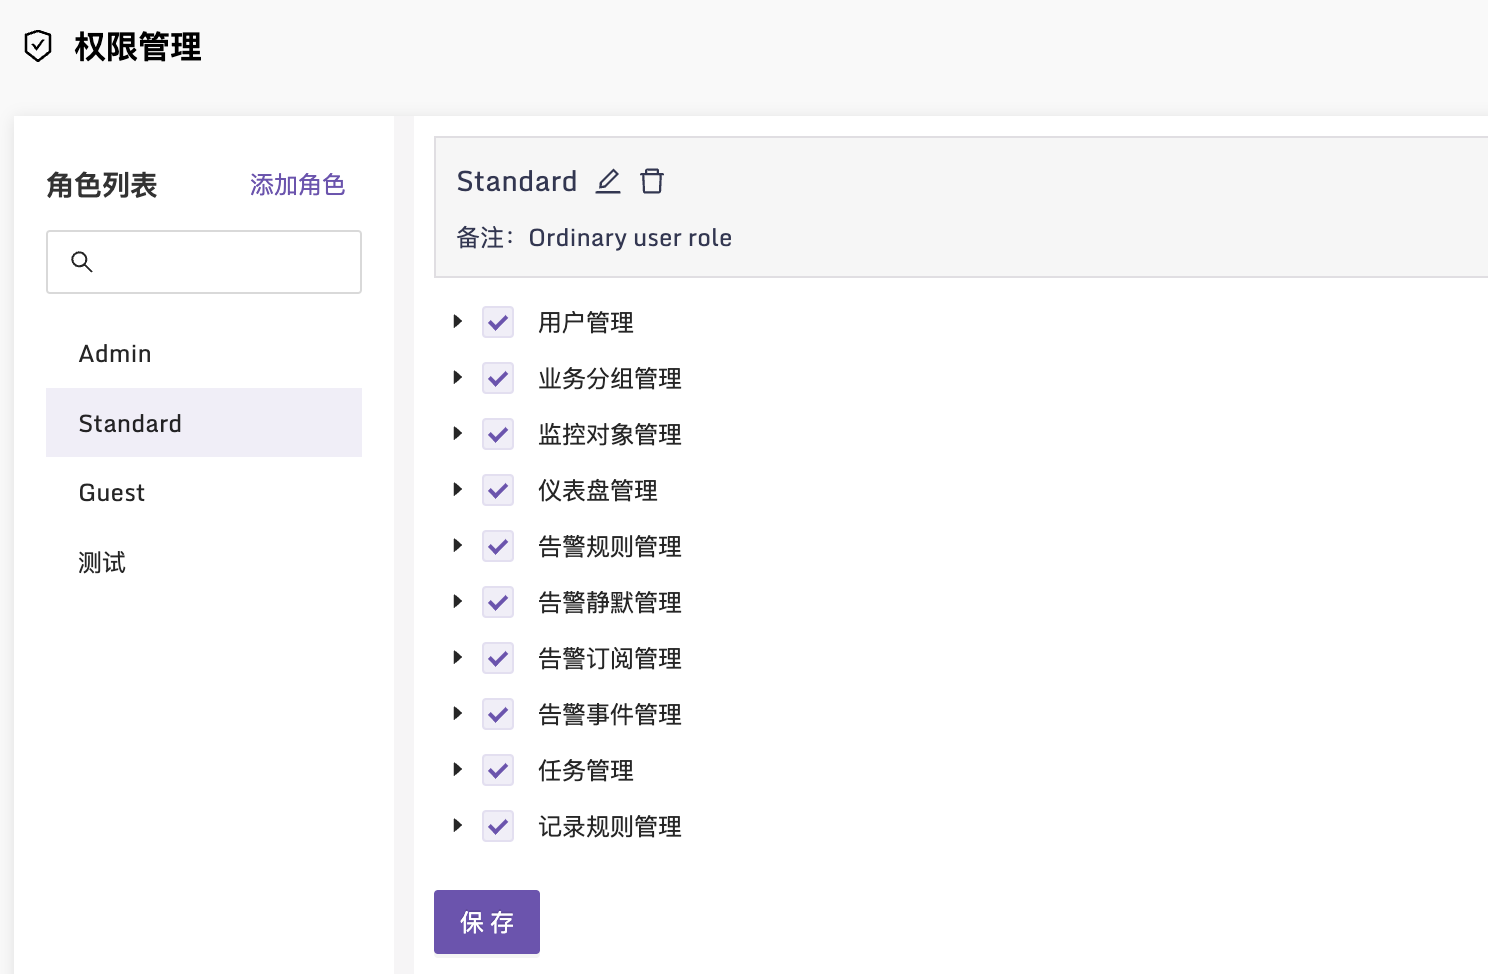The height and width of the screenshot is (974, 1488).
Task: Toggle the 告警事件管理 checkbox
Action: [498, 715]
